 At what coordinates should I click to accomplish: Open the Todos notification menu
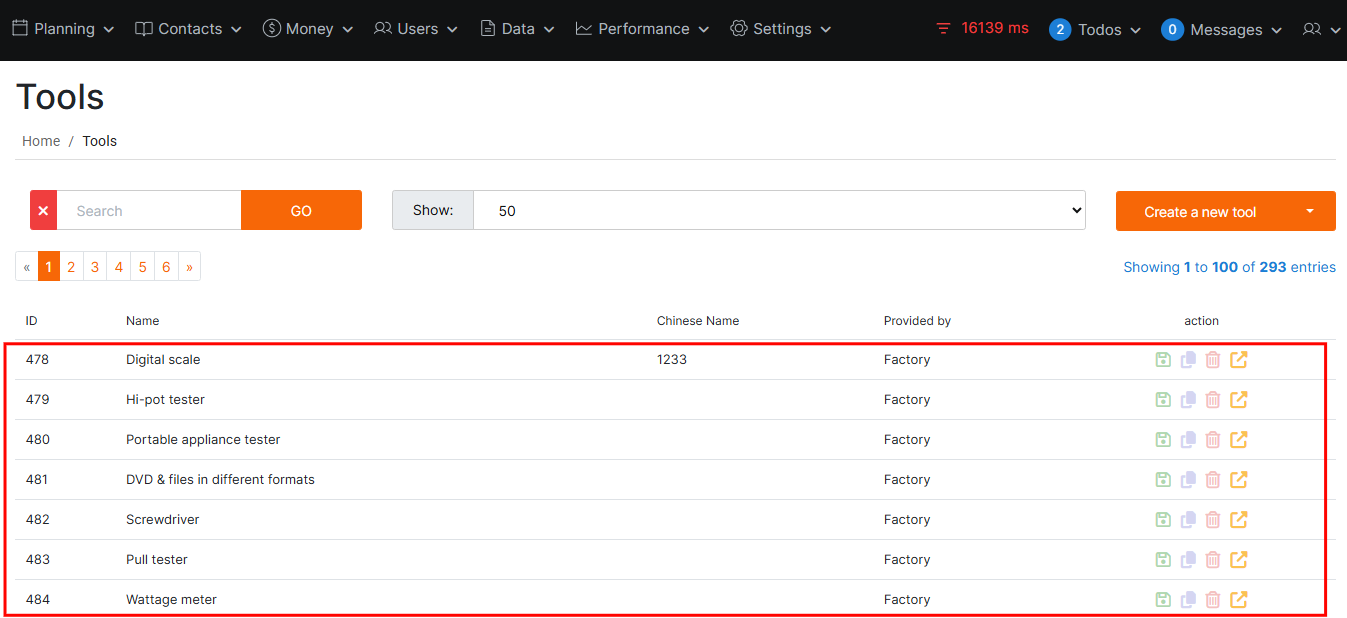pyautogui.click(x=1095, y=30)
